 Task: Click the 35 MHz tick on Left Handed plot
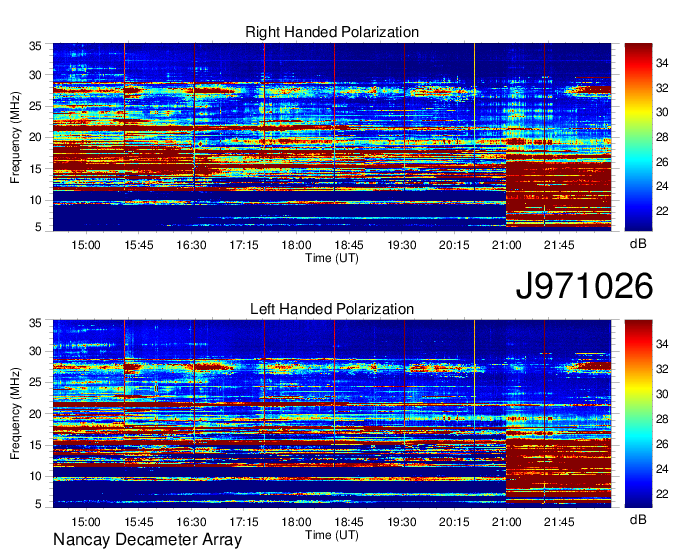[35, 323]
